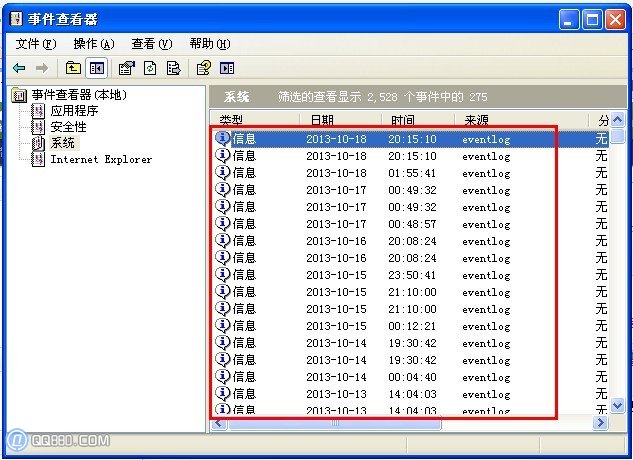Select the 事件查看器(本地) root node

(x=79, y=95)
